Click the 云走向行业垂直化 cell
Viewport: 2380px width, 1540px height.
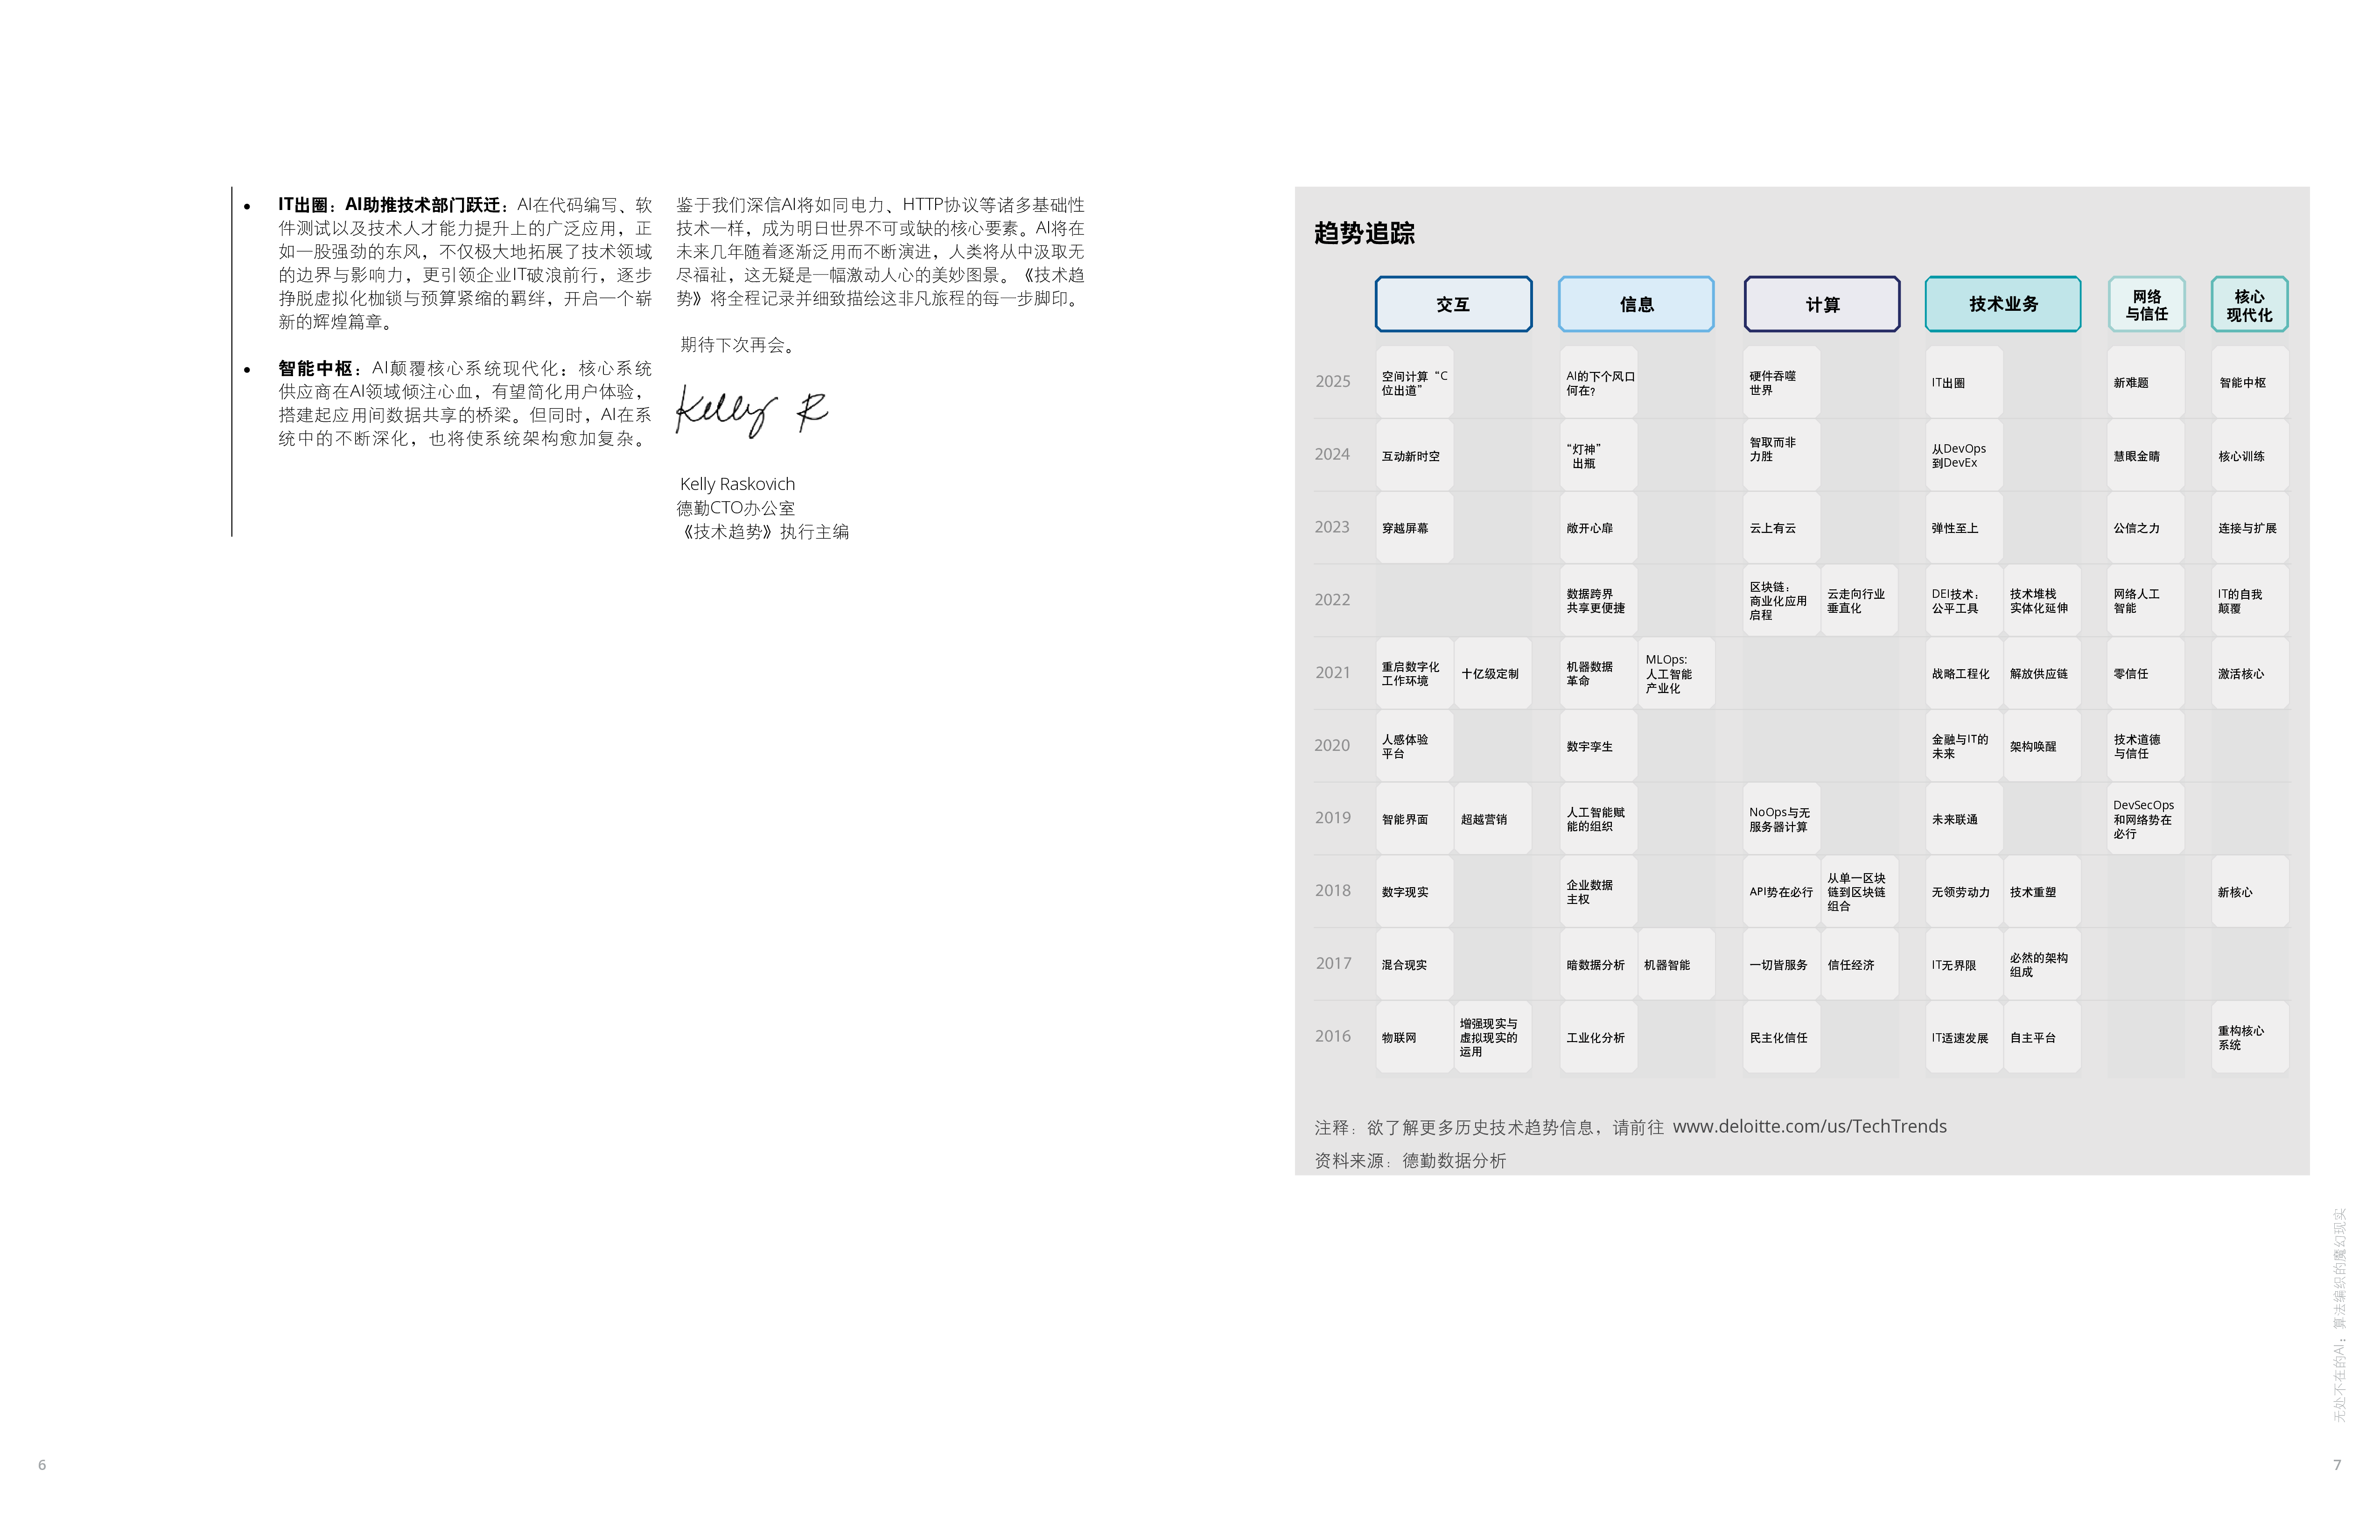coord(1859,600)
